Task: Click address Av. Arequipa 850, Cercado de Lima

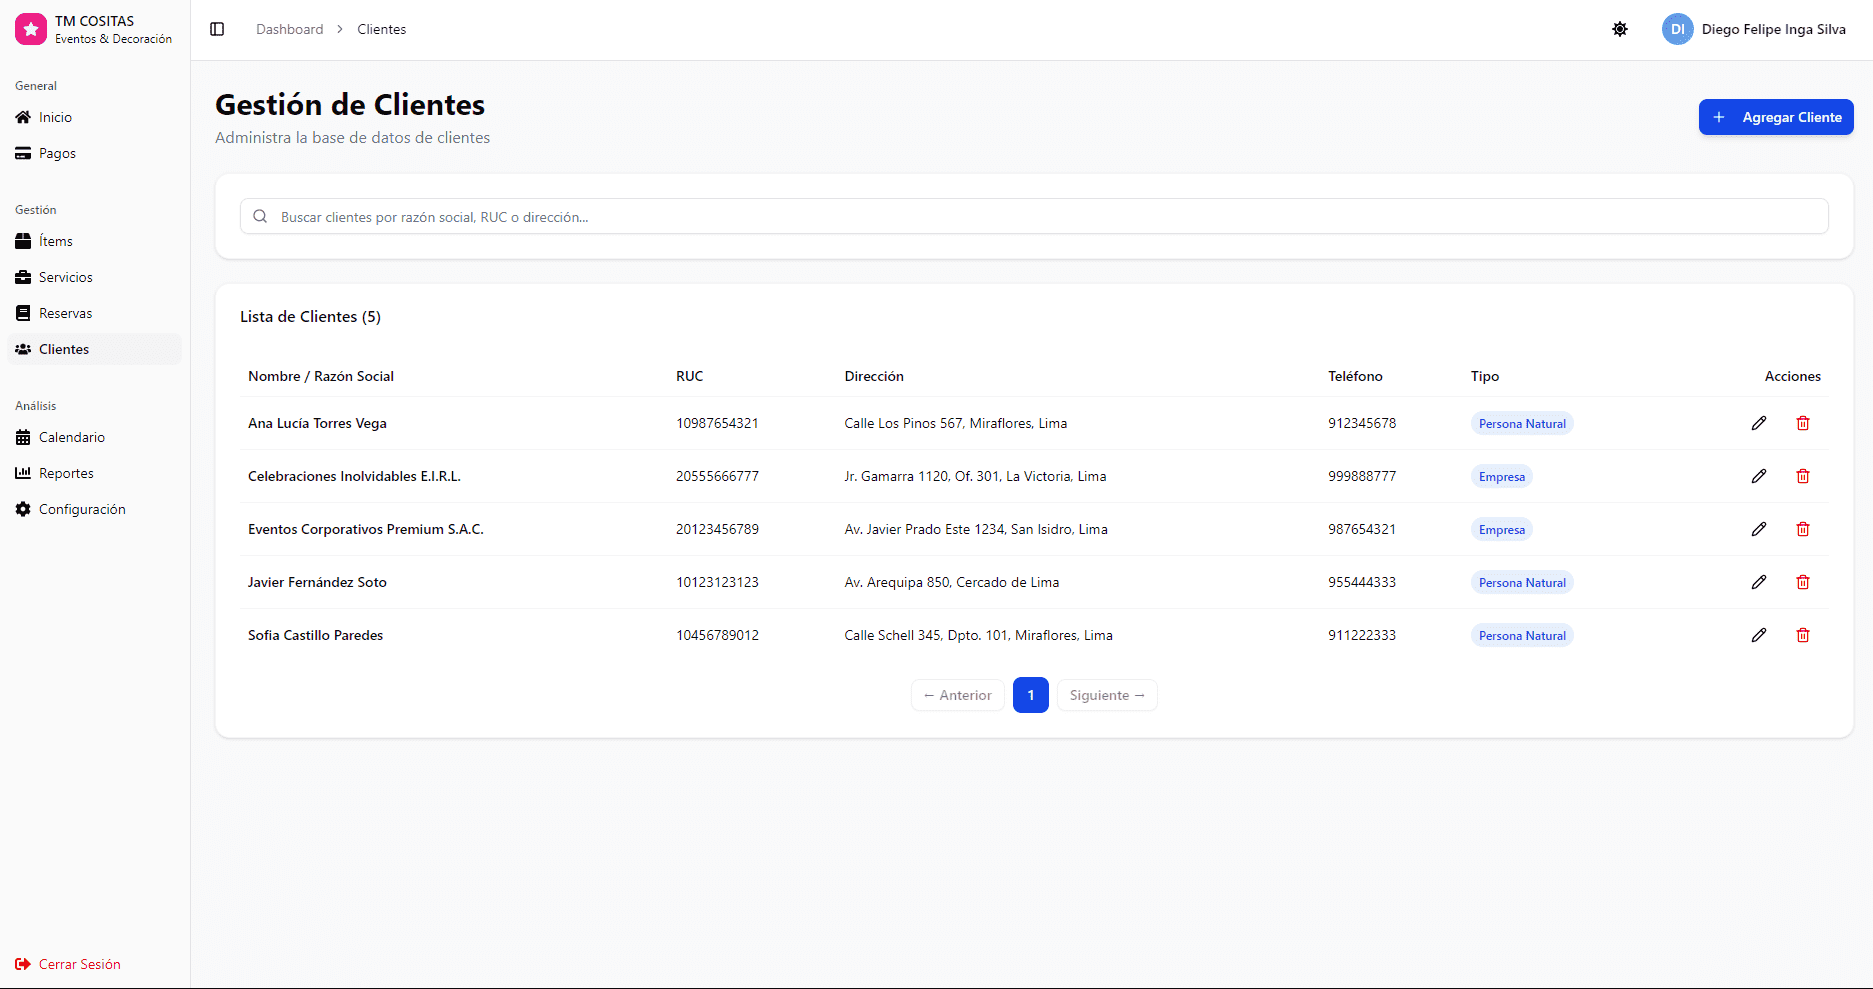Action: pos(952,582)
